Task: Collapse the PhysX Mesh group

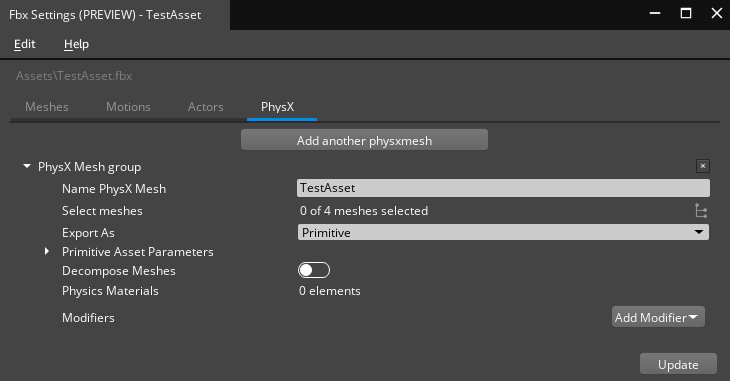Action: [x=27, y=166]
